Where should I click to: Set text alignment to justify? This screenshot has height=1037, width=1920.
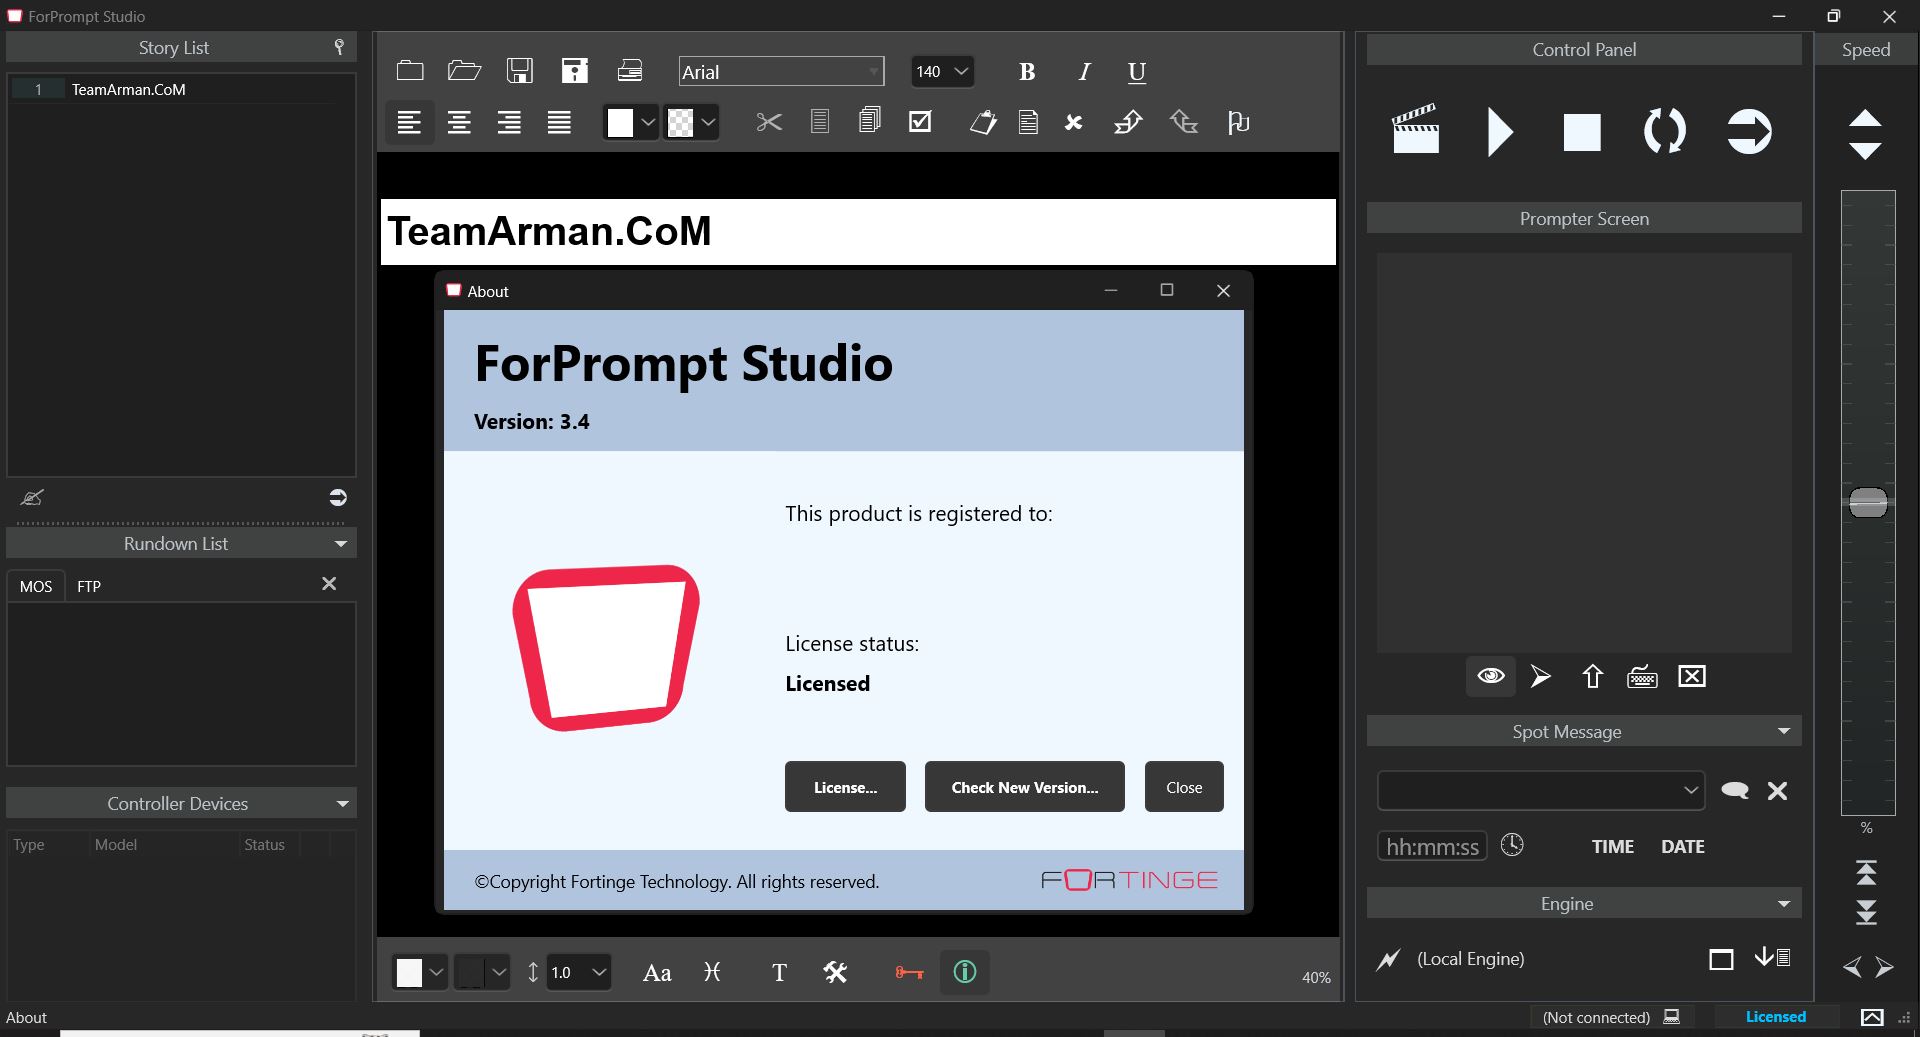(559, 123)
